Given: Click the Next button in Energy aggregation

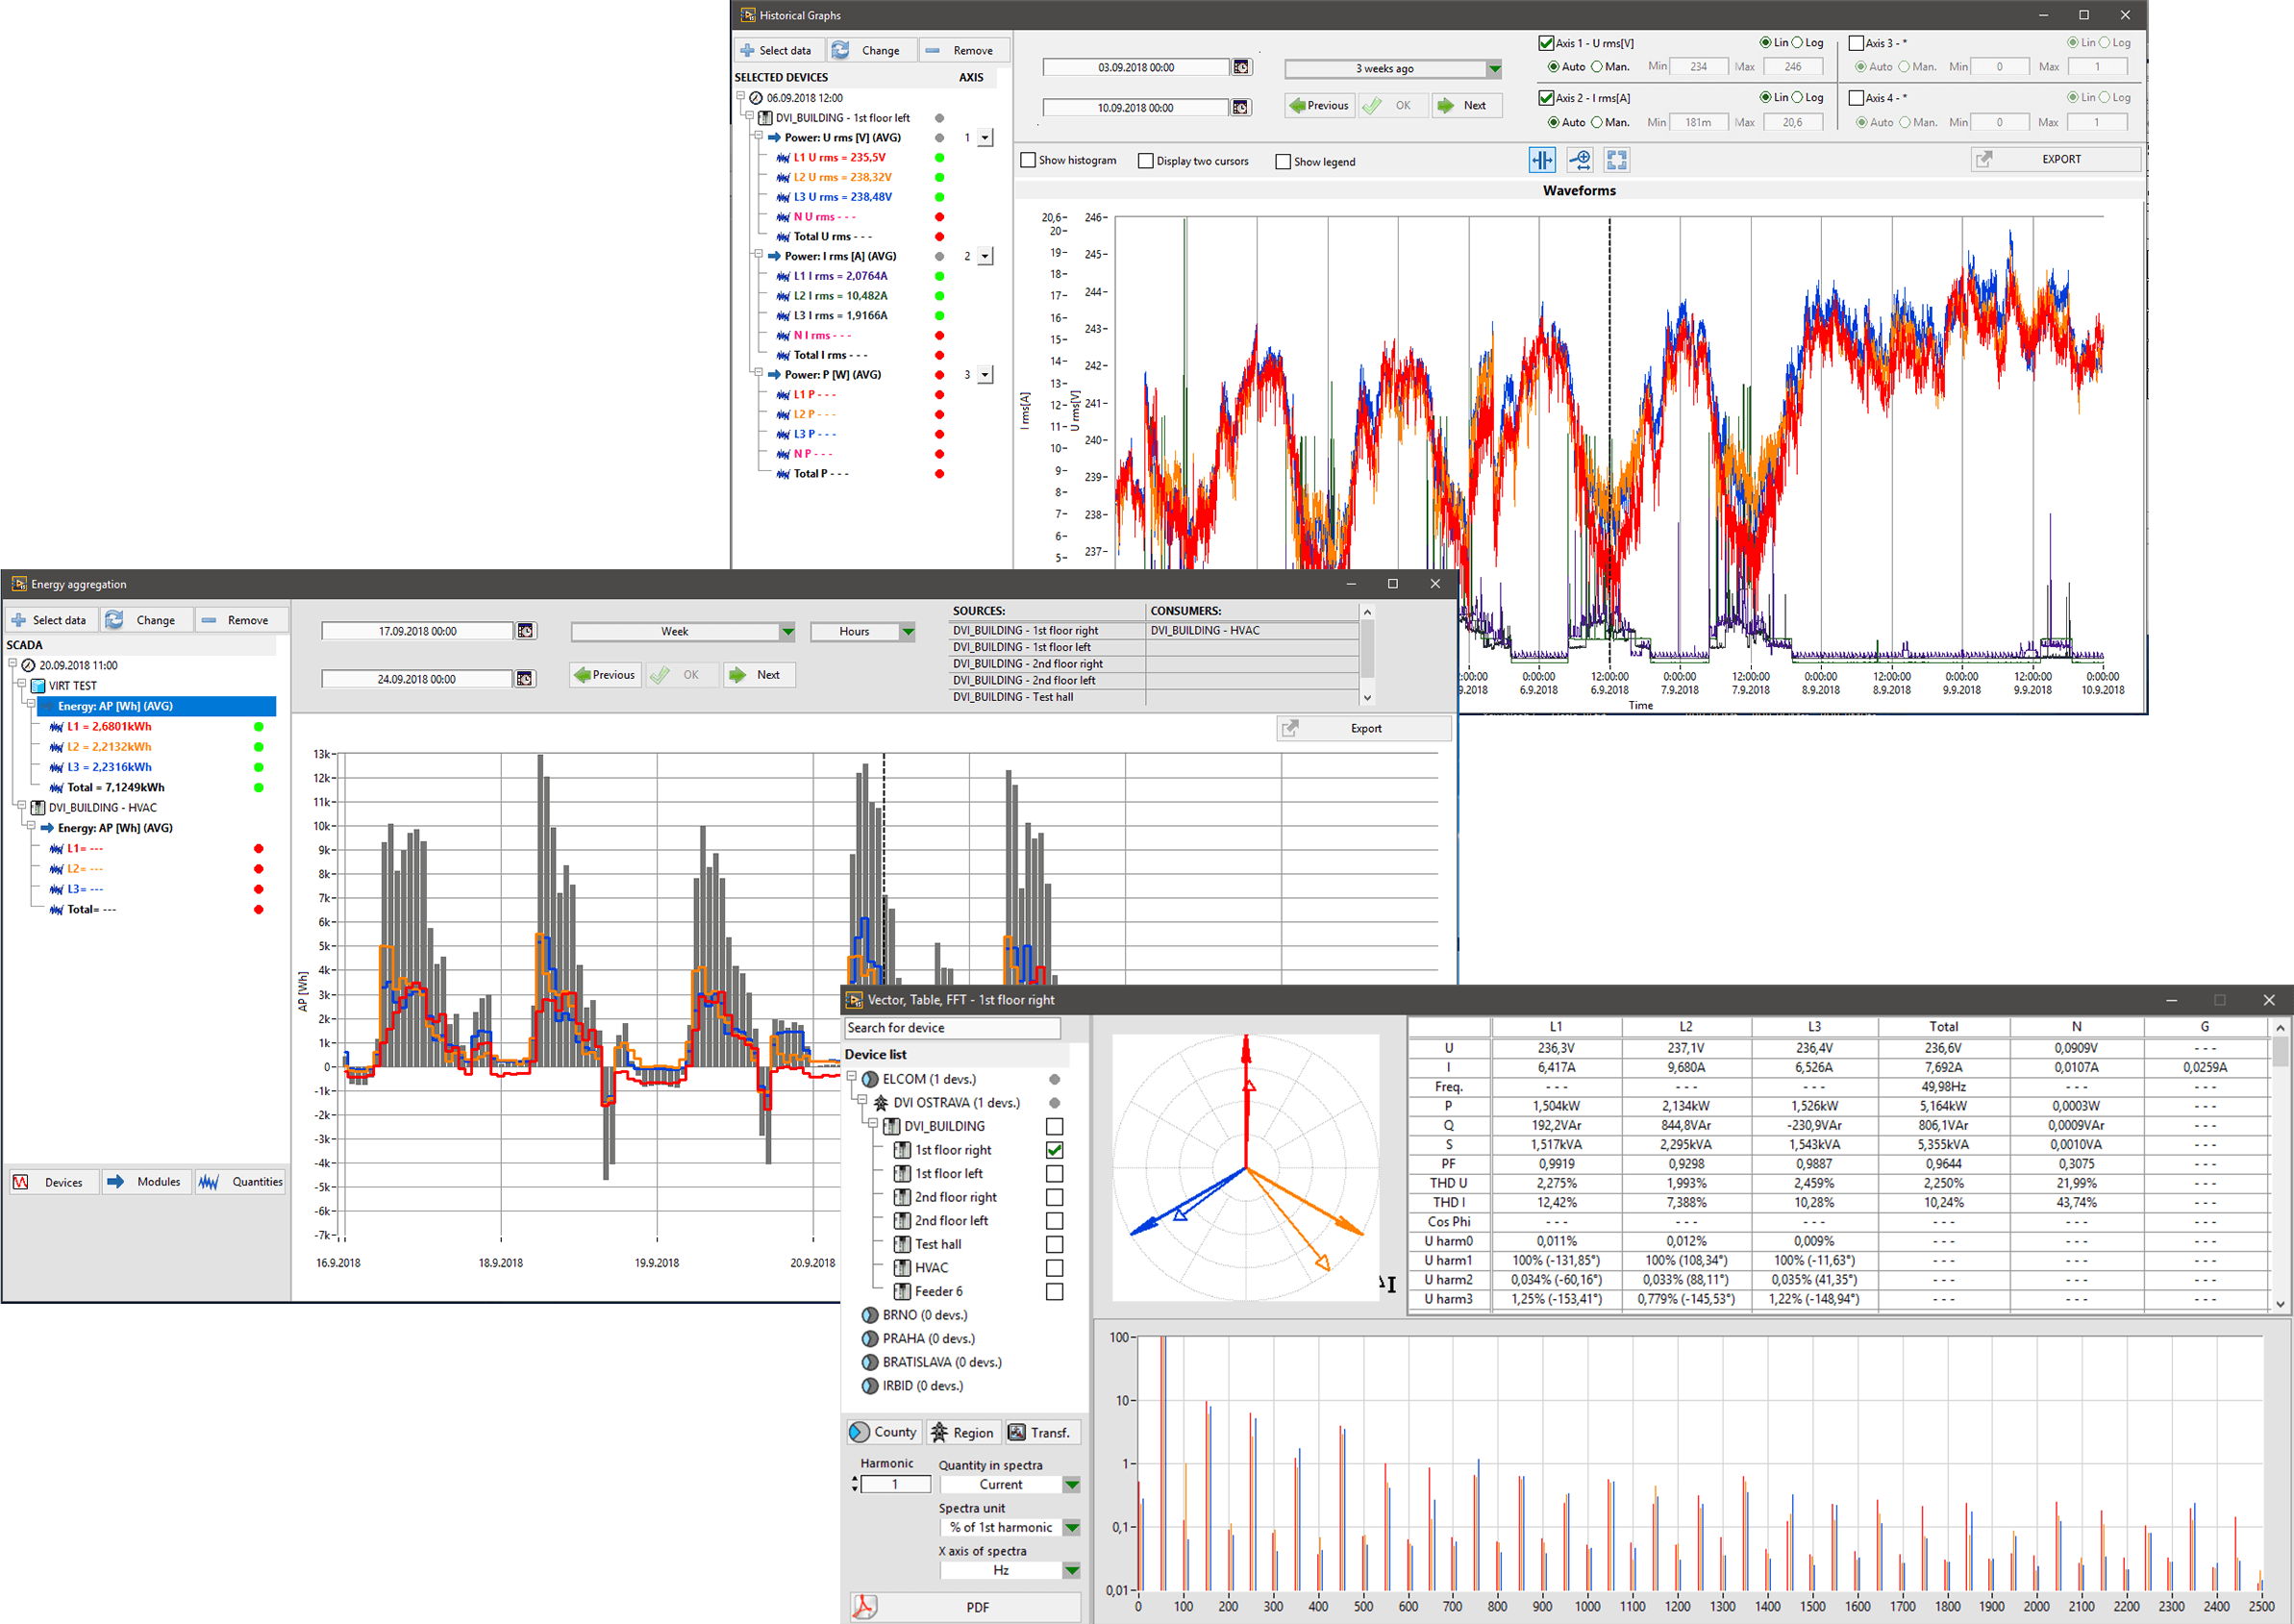Looking at the screenshot, I should 758,674.
